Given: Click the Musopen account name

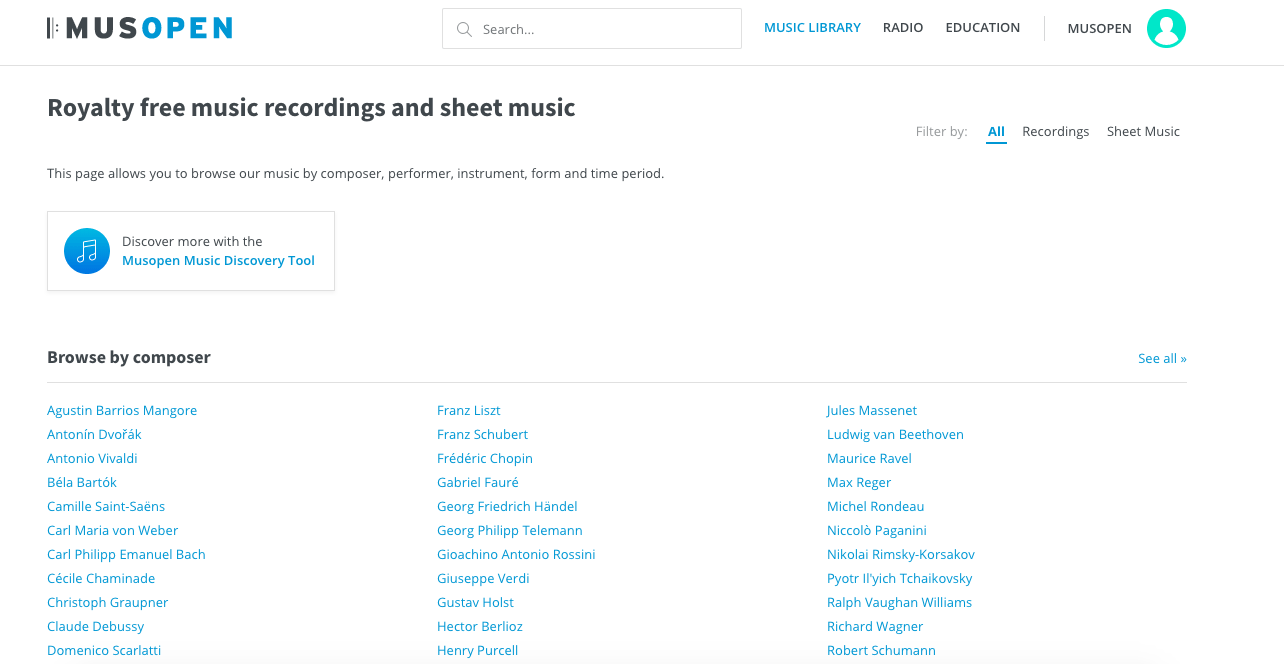Looking at the screenshot, I should (1100, 29).
